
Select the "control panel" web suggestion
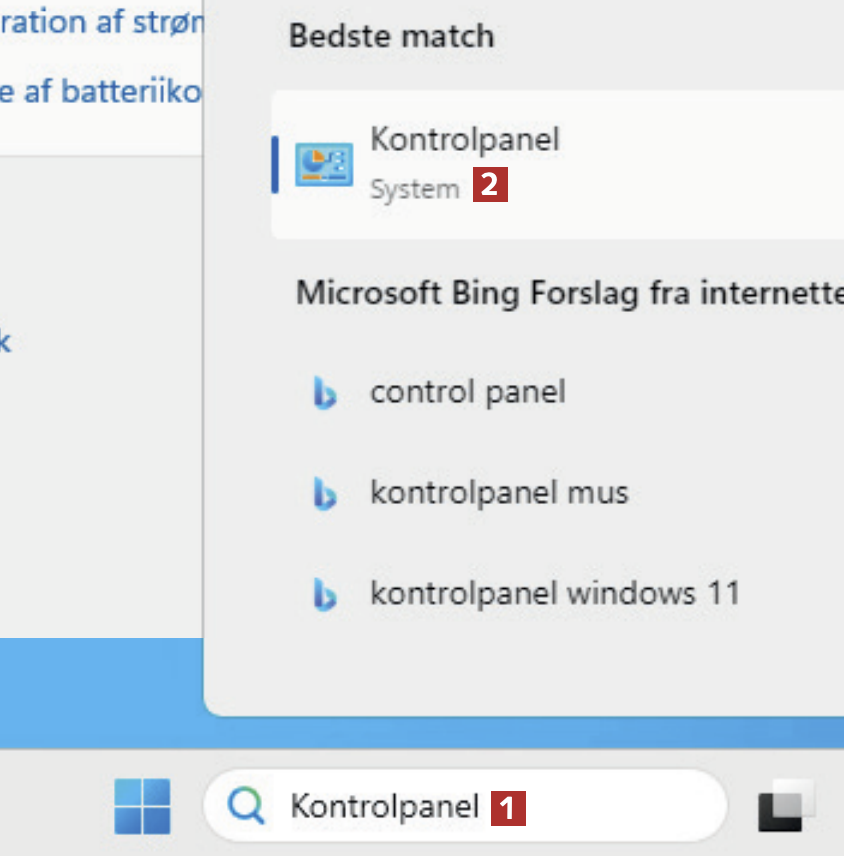(x=468, y=391)
